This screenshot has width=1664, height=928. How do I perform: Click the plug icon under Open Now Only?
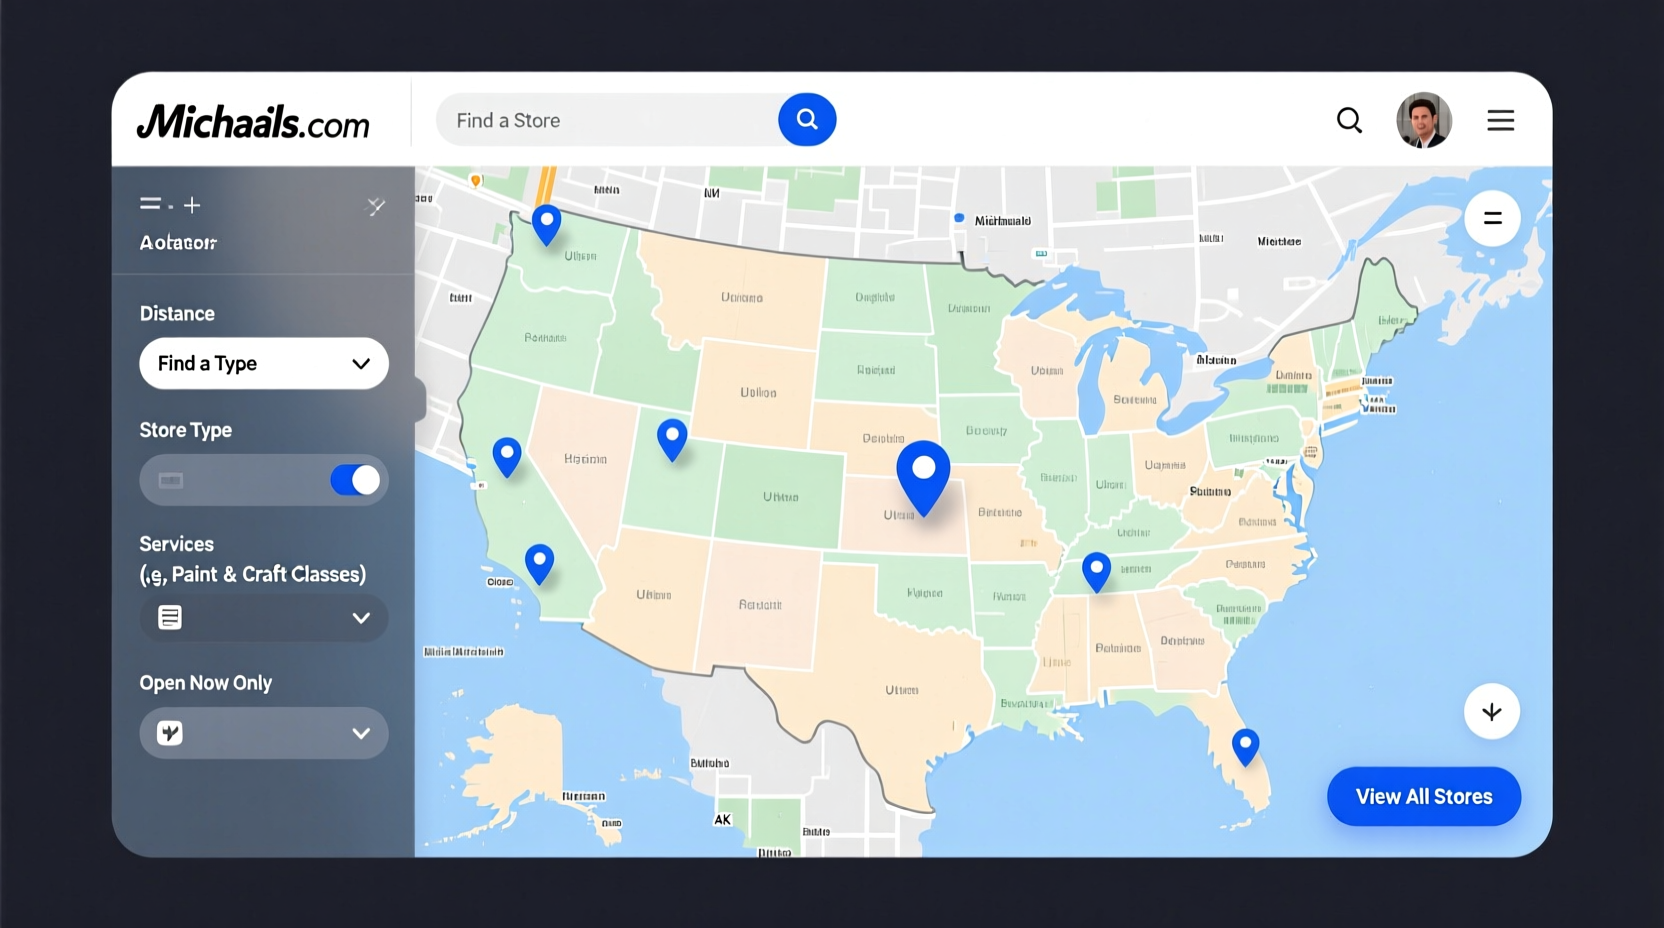(170, 733)
